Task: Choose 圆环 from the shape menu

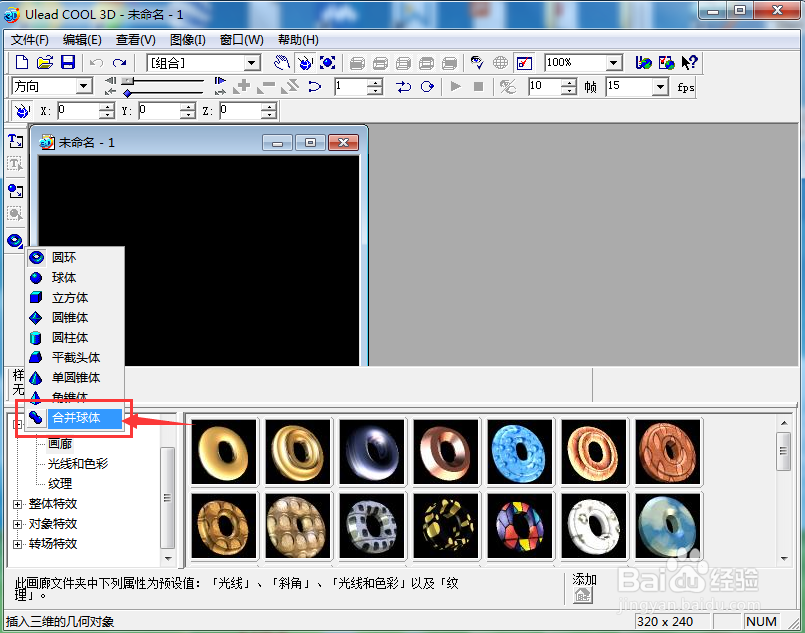Action: (75, 257)
